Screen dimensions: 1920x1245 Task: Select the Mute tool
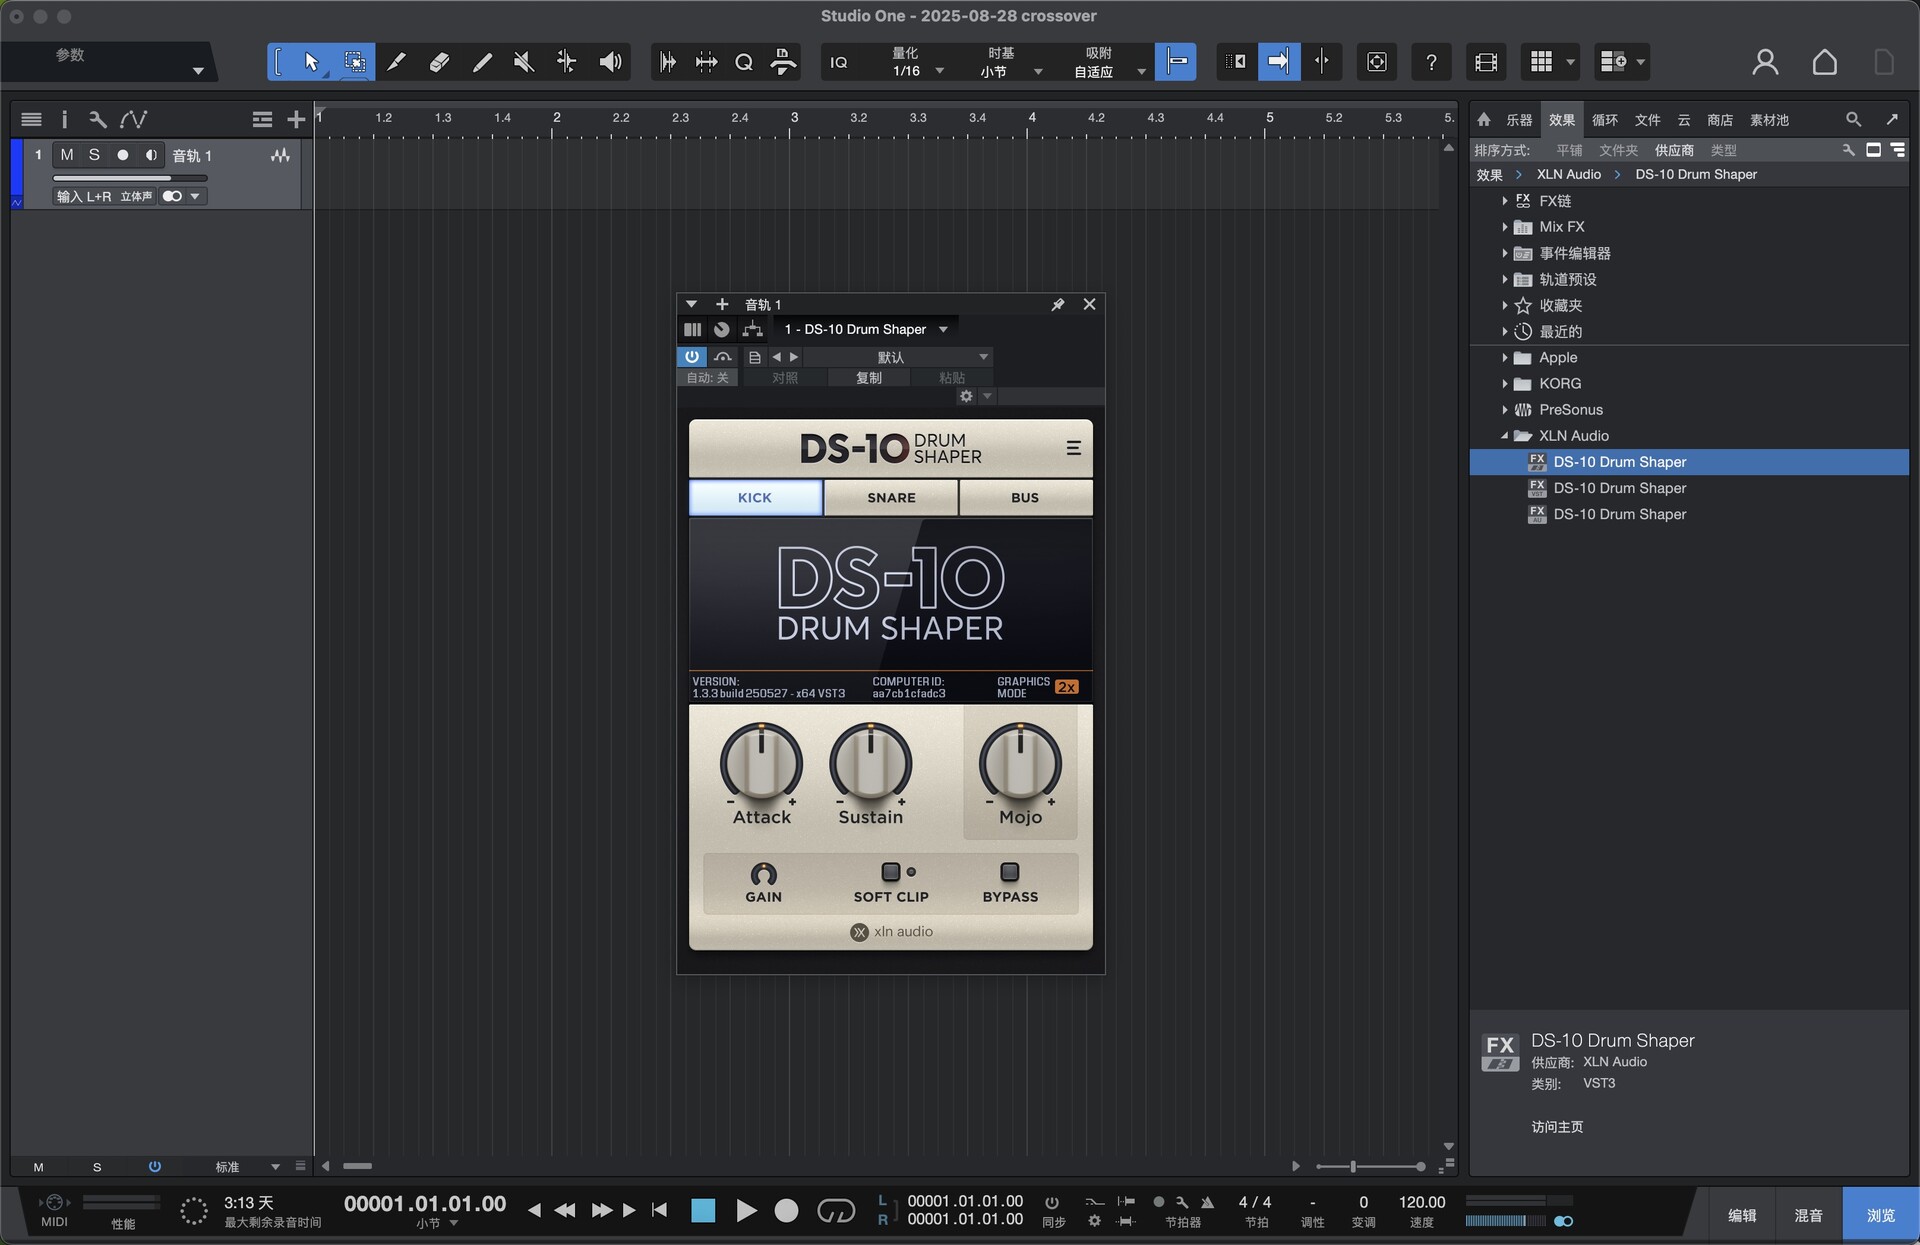tap(523, 62)
